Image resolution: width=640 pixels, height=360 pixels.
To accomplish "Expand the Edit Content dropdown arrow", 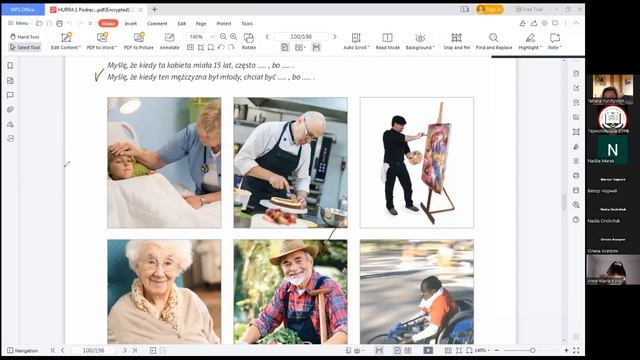I will pos(79,48).
